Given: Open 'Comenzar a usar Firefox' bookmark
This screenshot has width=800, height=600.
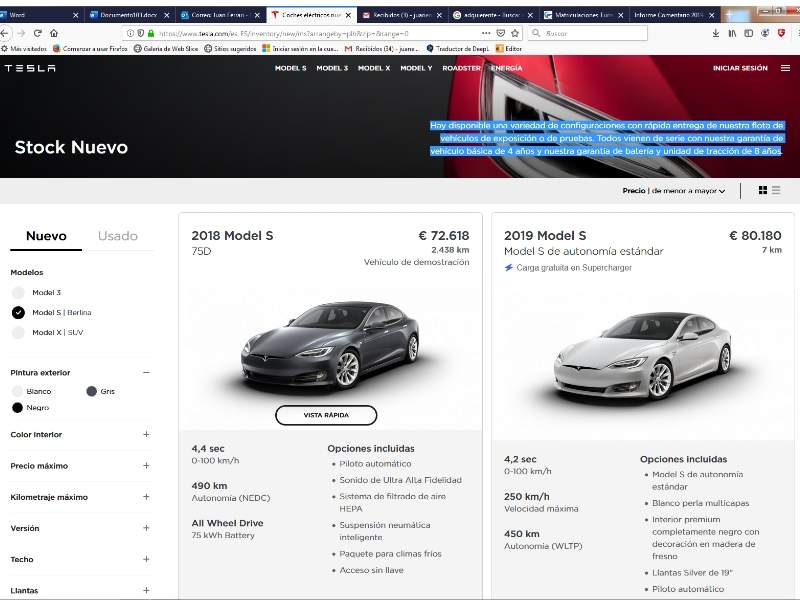Looking at the screenshot, I should (90, 49).
